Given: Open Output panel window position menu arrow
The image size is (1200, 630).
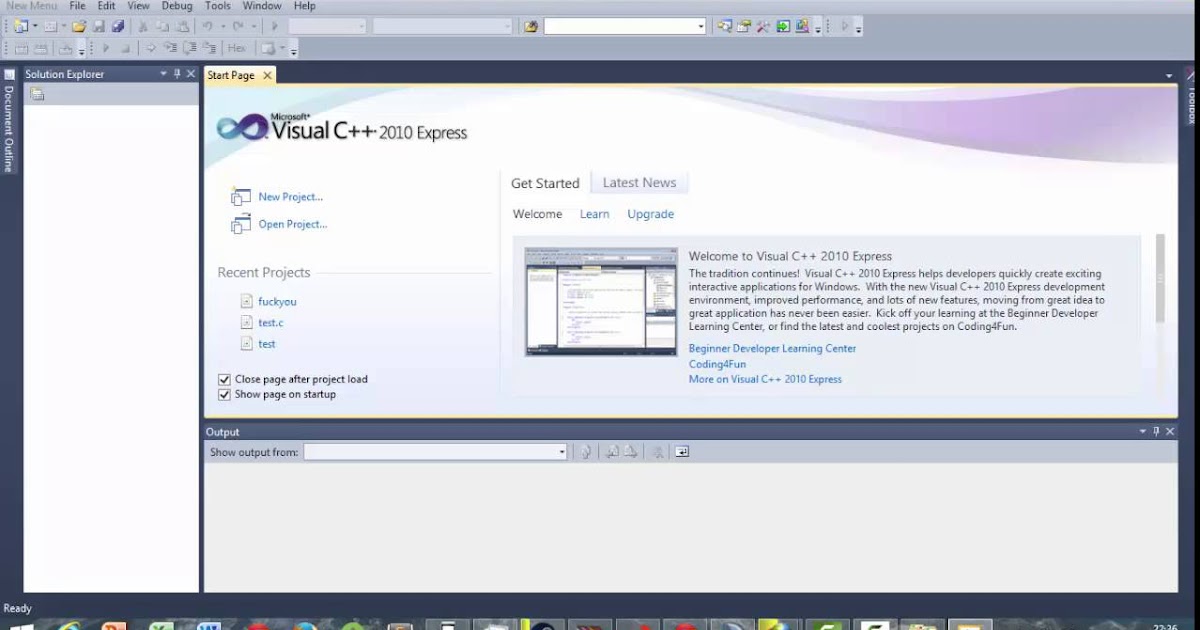Looking at the screenshot, I should click(1143, 432).
